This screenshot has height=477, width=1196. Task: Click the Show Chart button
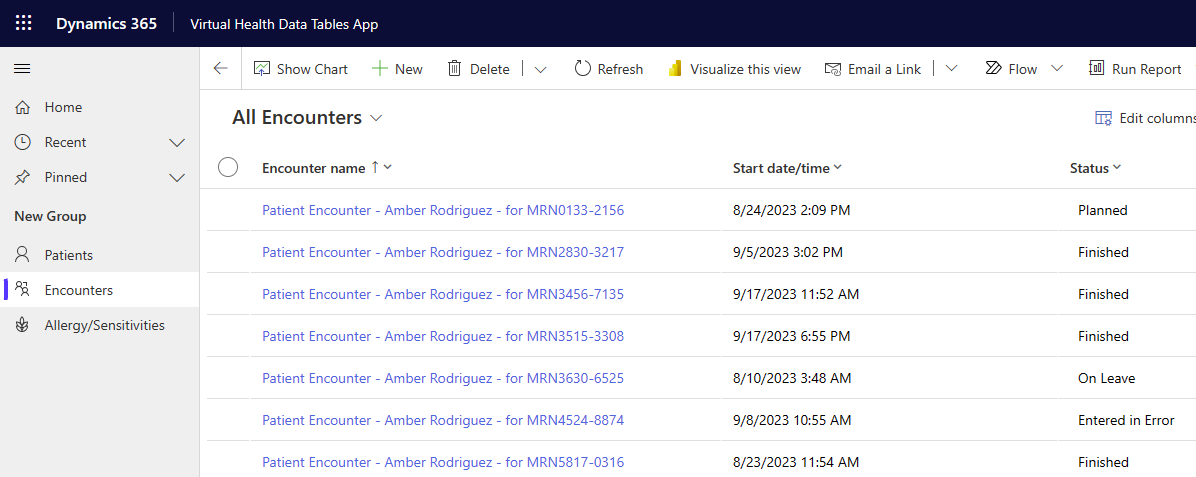[301, 69]
